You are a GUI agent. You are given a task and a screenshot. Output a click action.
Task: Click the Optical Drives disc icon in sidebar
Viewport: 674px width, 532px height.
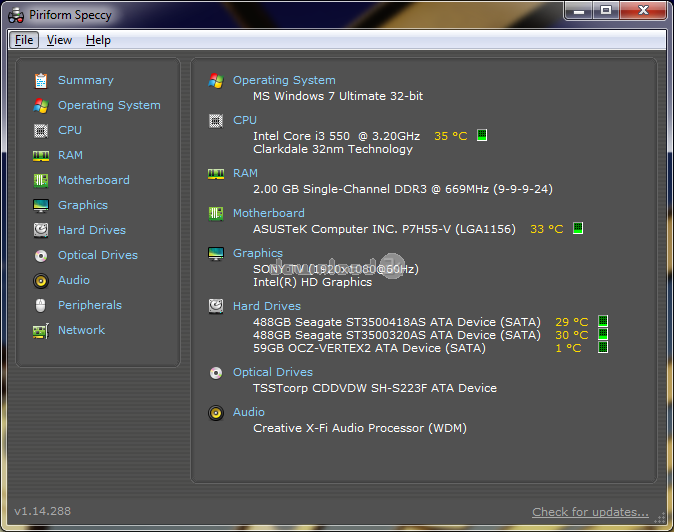(41, 256)
